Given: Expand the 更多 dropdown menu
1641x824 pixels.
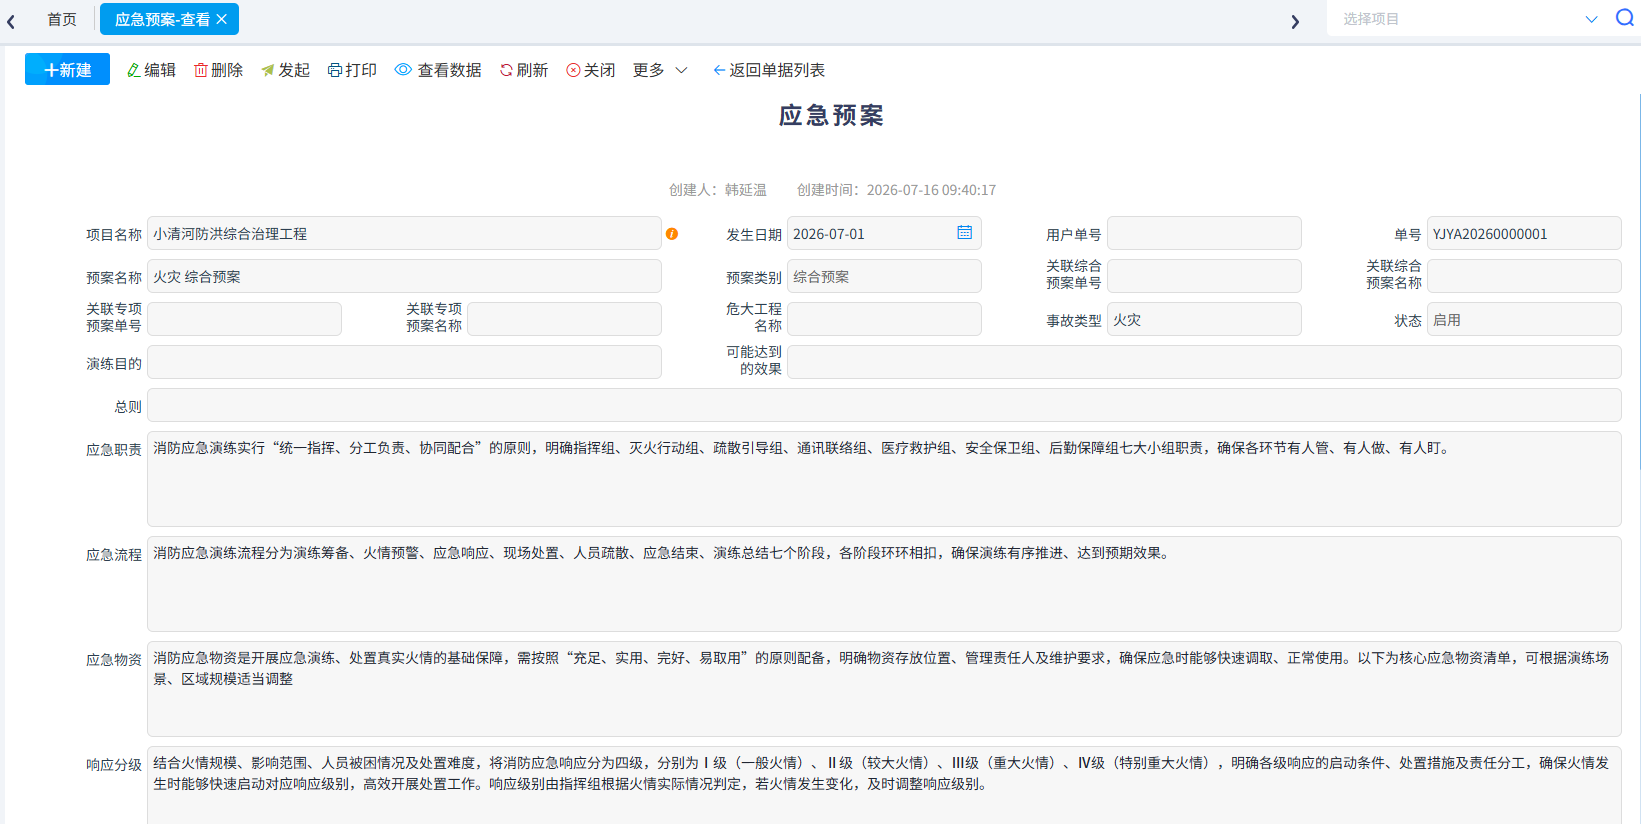Looking at the screenshot, I should [x=660, y=70].
